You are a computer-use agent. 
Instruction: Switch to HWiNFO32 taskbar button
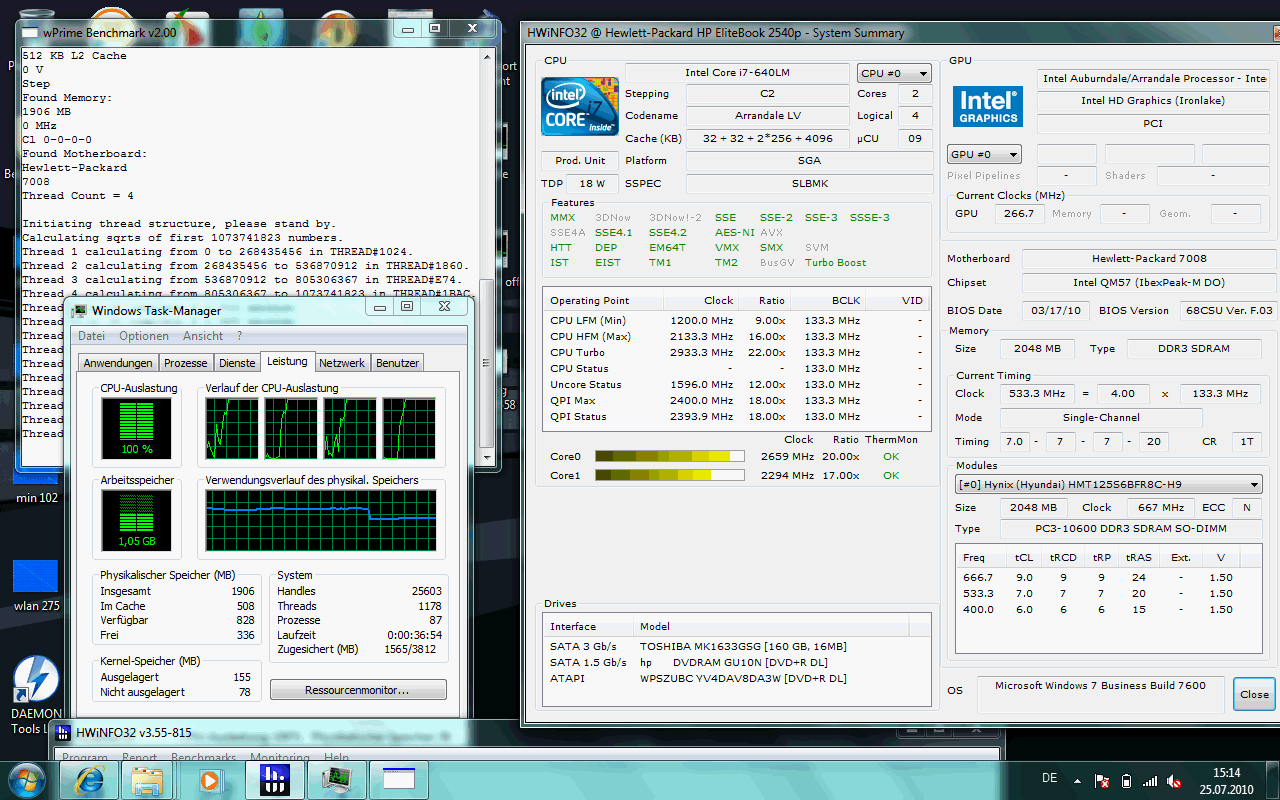274,779
